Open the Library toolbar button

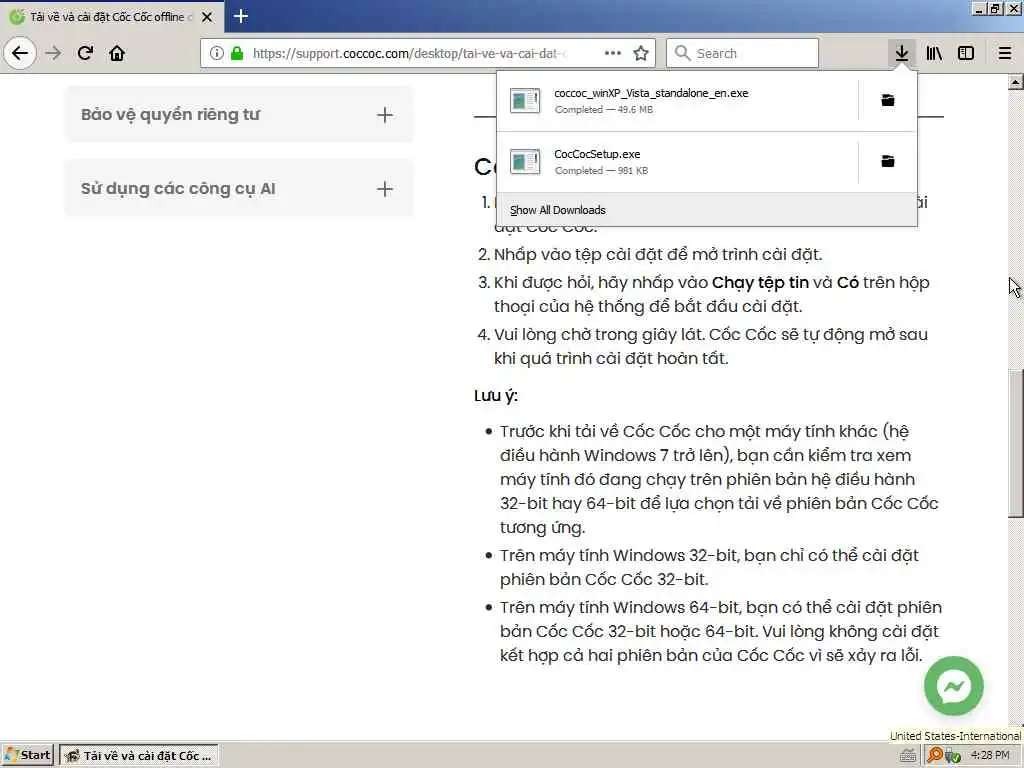pos(934,53)
